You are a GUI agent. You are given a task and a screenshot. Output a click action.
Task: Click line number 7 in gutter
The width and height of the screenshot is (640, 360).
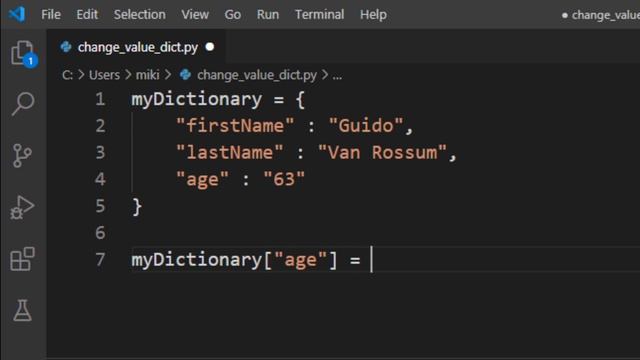(100, 260)
